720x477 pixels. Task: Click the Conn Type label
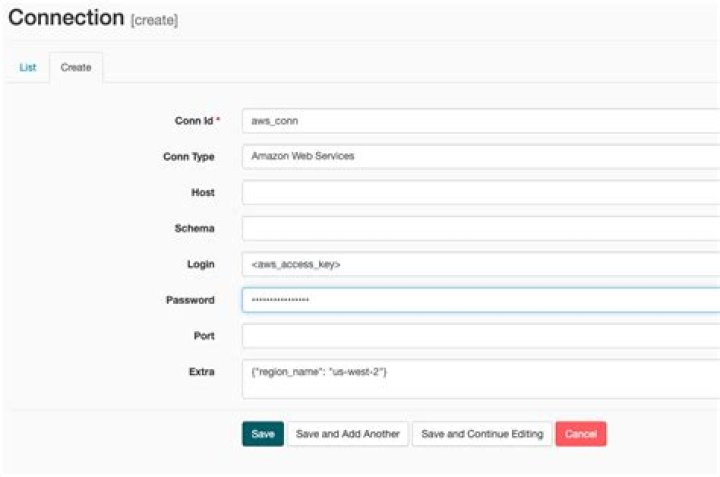coord(188,156)
